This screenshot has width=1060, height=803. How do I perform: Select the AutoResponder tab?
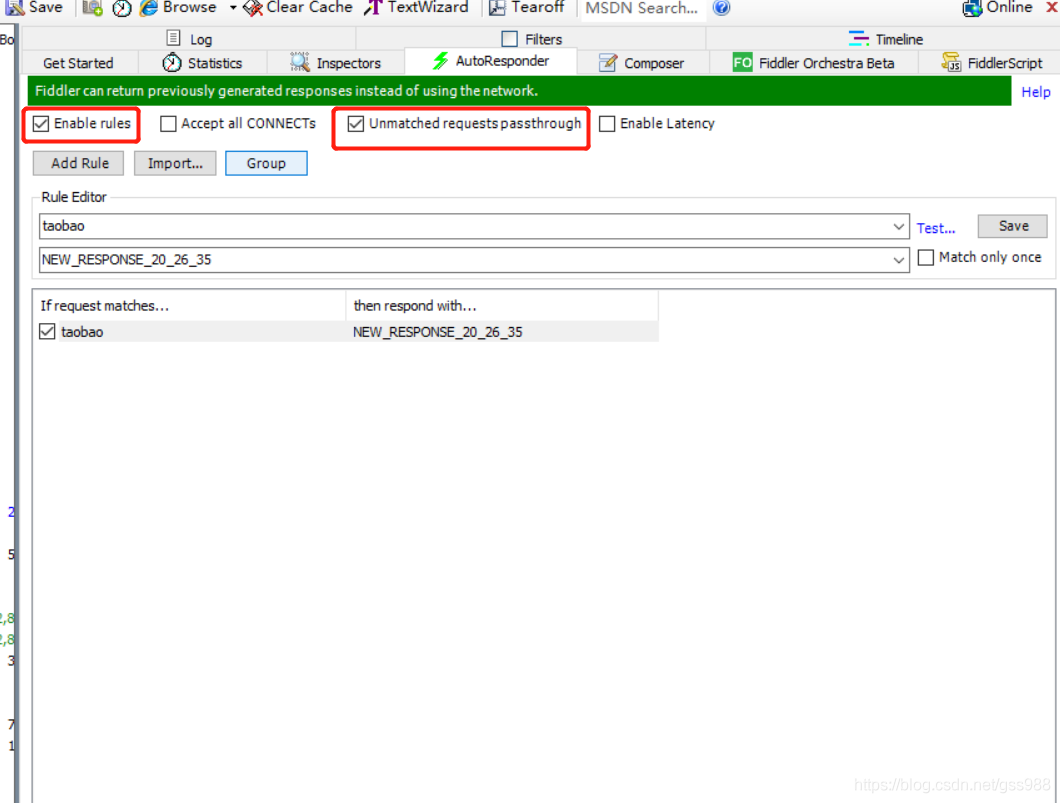491,61
